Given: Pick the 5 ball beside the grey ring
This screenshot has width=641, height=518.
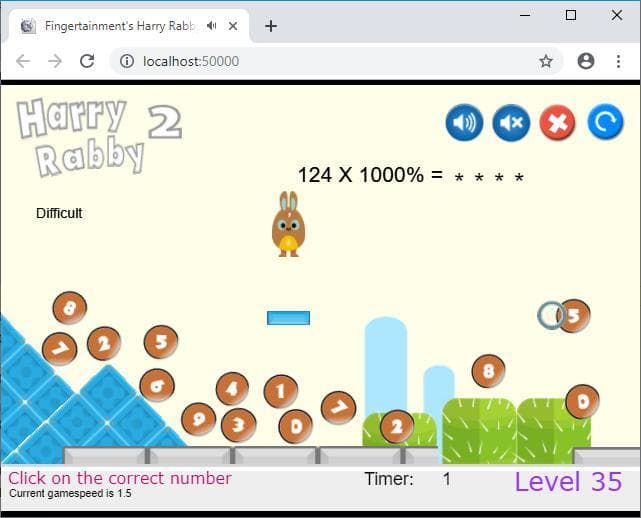Looking at the screenshot, I should 574,316.
